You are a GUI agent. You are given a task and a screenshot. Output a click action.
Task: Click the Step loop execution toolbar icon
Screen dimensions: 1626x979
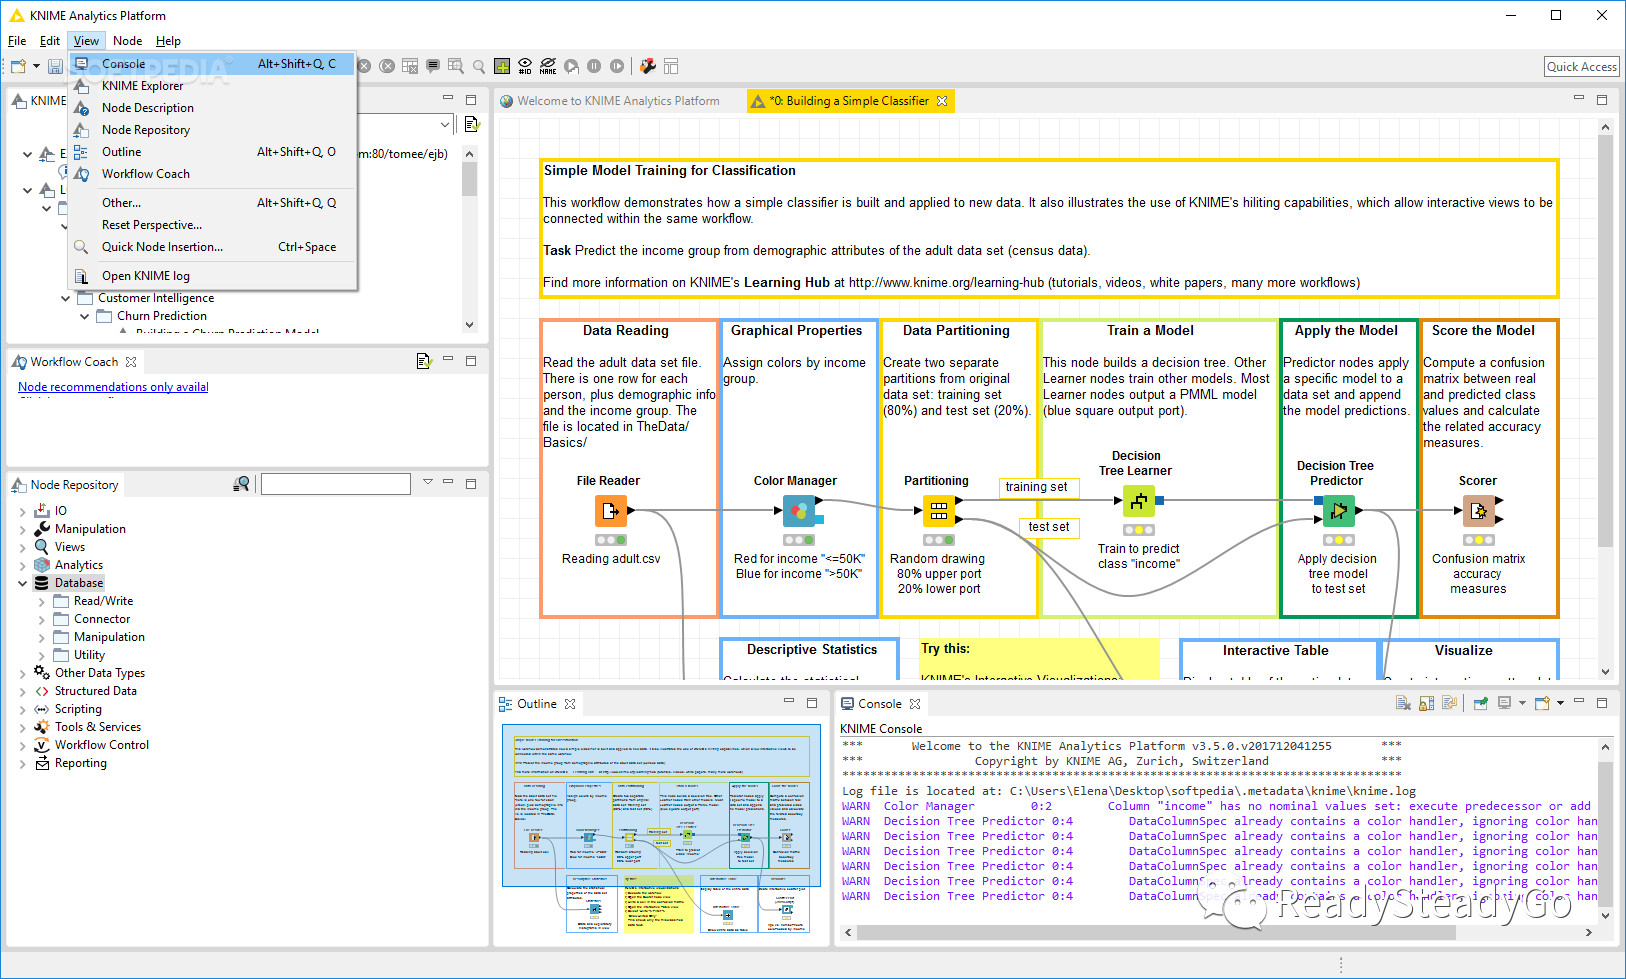point(571,66)
